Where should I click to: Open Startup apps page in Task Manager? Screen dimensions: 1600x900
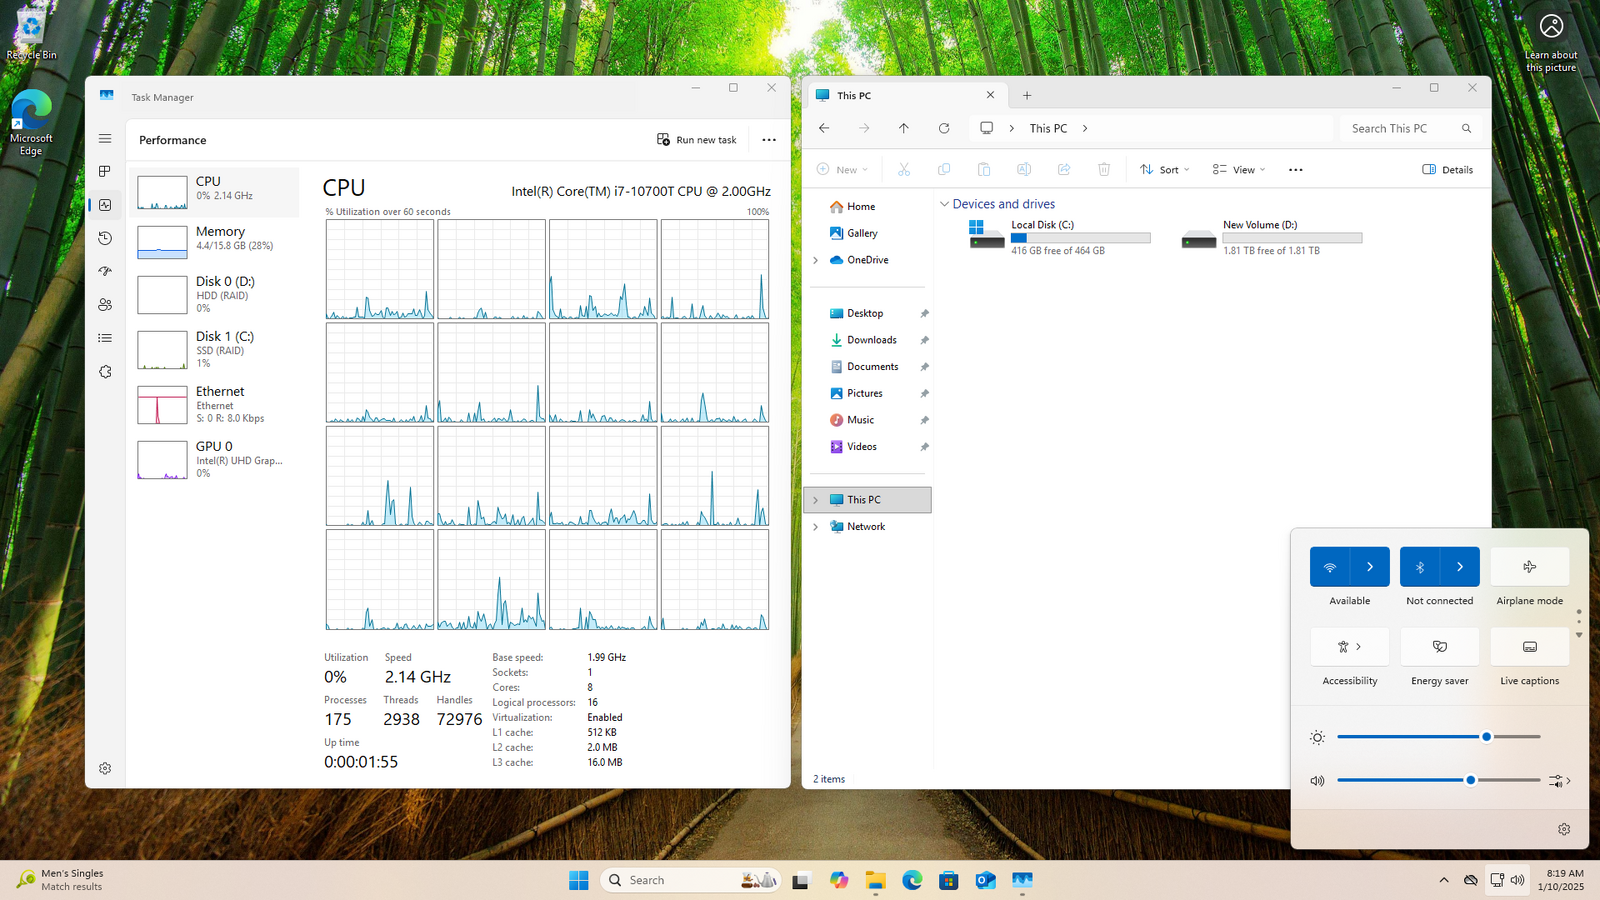105,271
